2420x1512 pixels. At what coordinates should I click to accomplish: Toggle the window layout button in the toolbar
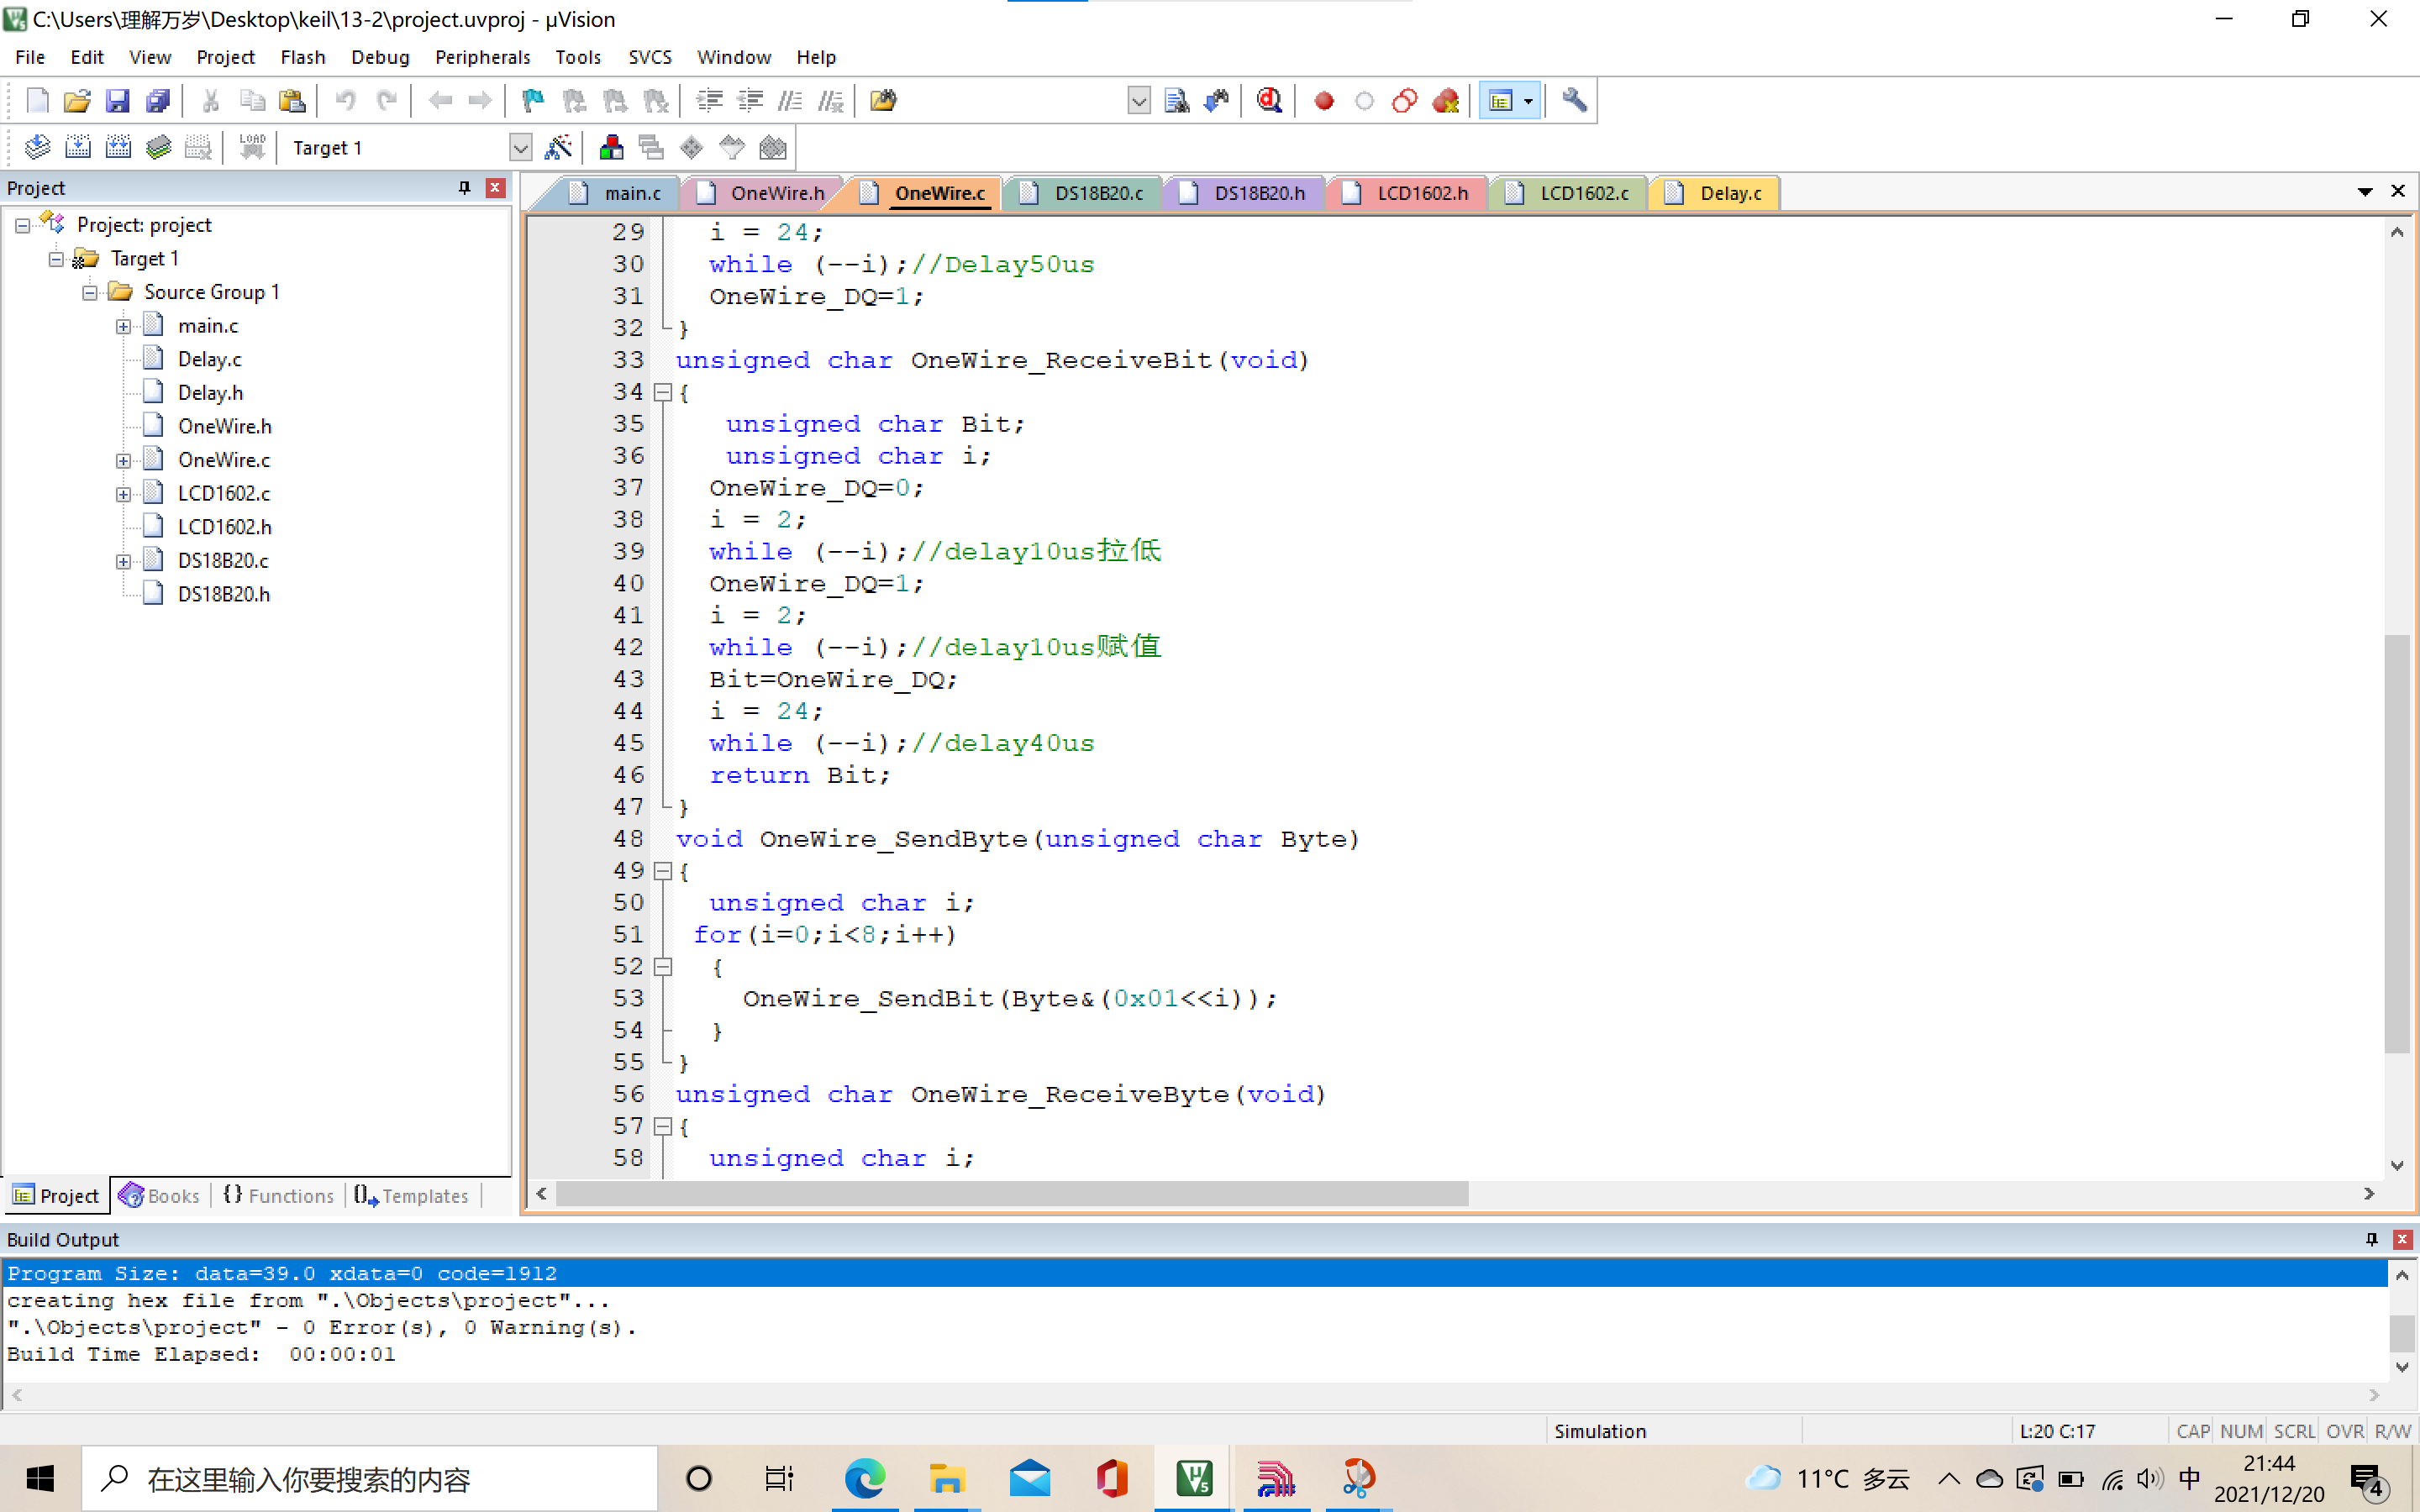click(x=1501, y=101)
